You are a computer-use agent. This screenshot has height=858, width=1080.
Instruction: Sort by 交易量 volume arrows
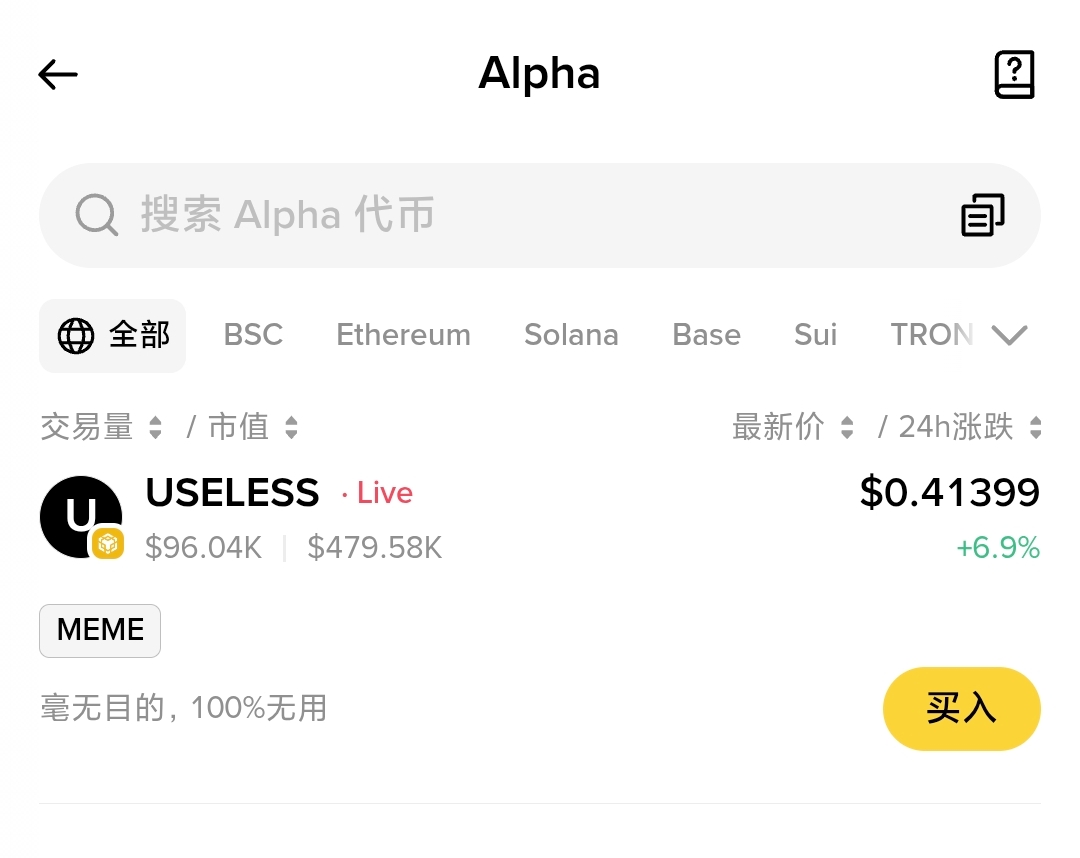[x=155, y=428]
